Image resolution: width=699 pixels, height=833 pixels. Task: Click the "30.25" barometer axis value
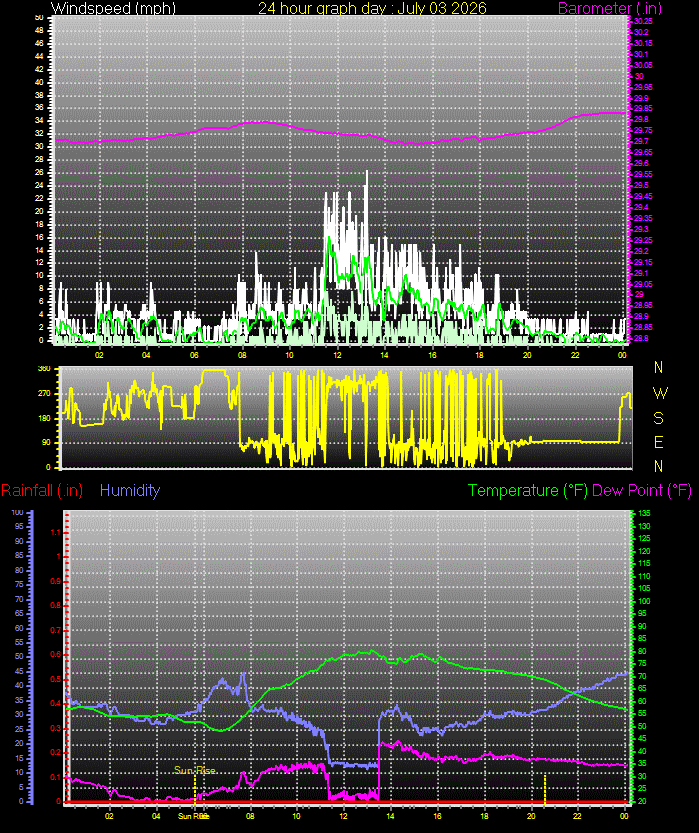point(643,21)
